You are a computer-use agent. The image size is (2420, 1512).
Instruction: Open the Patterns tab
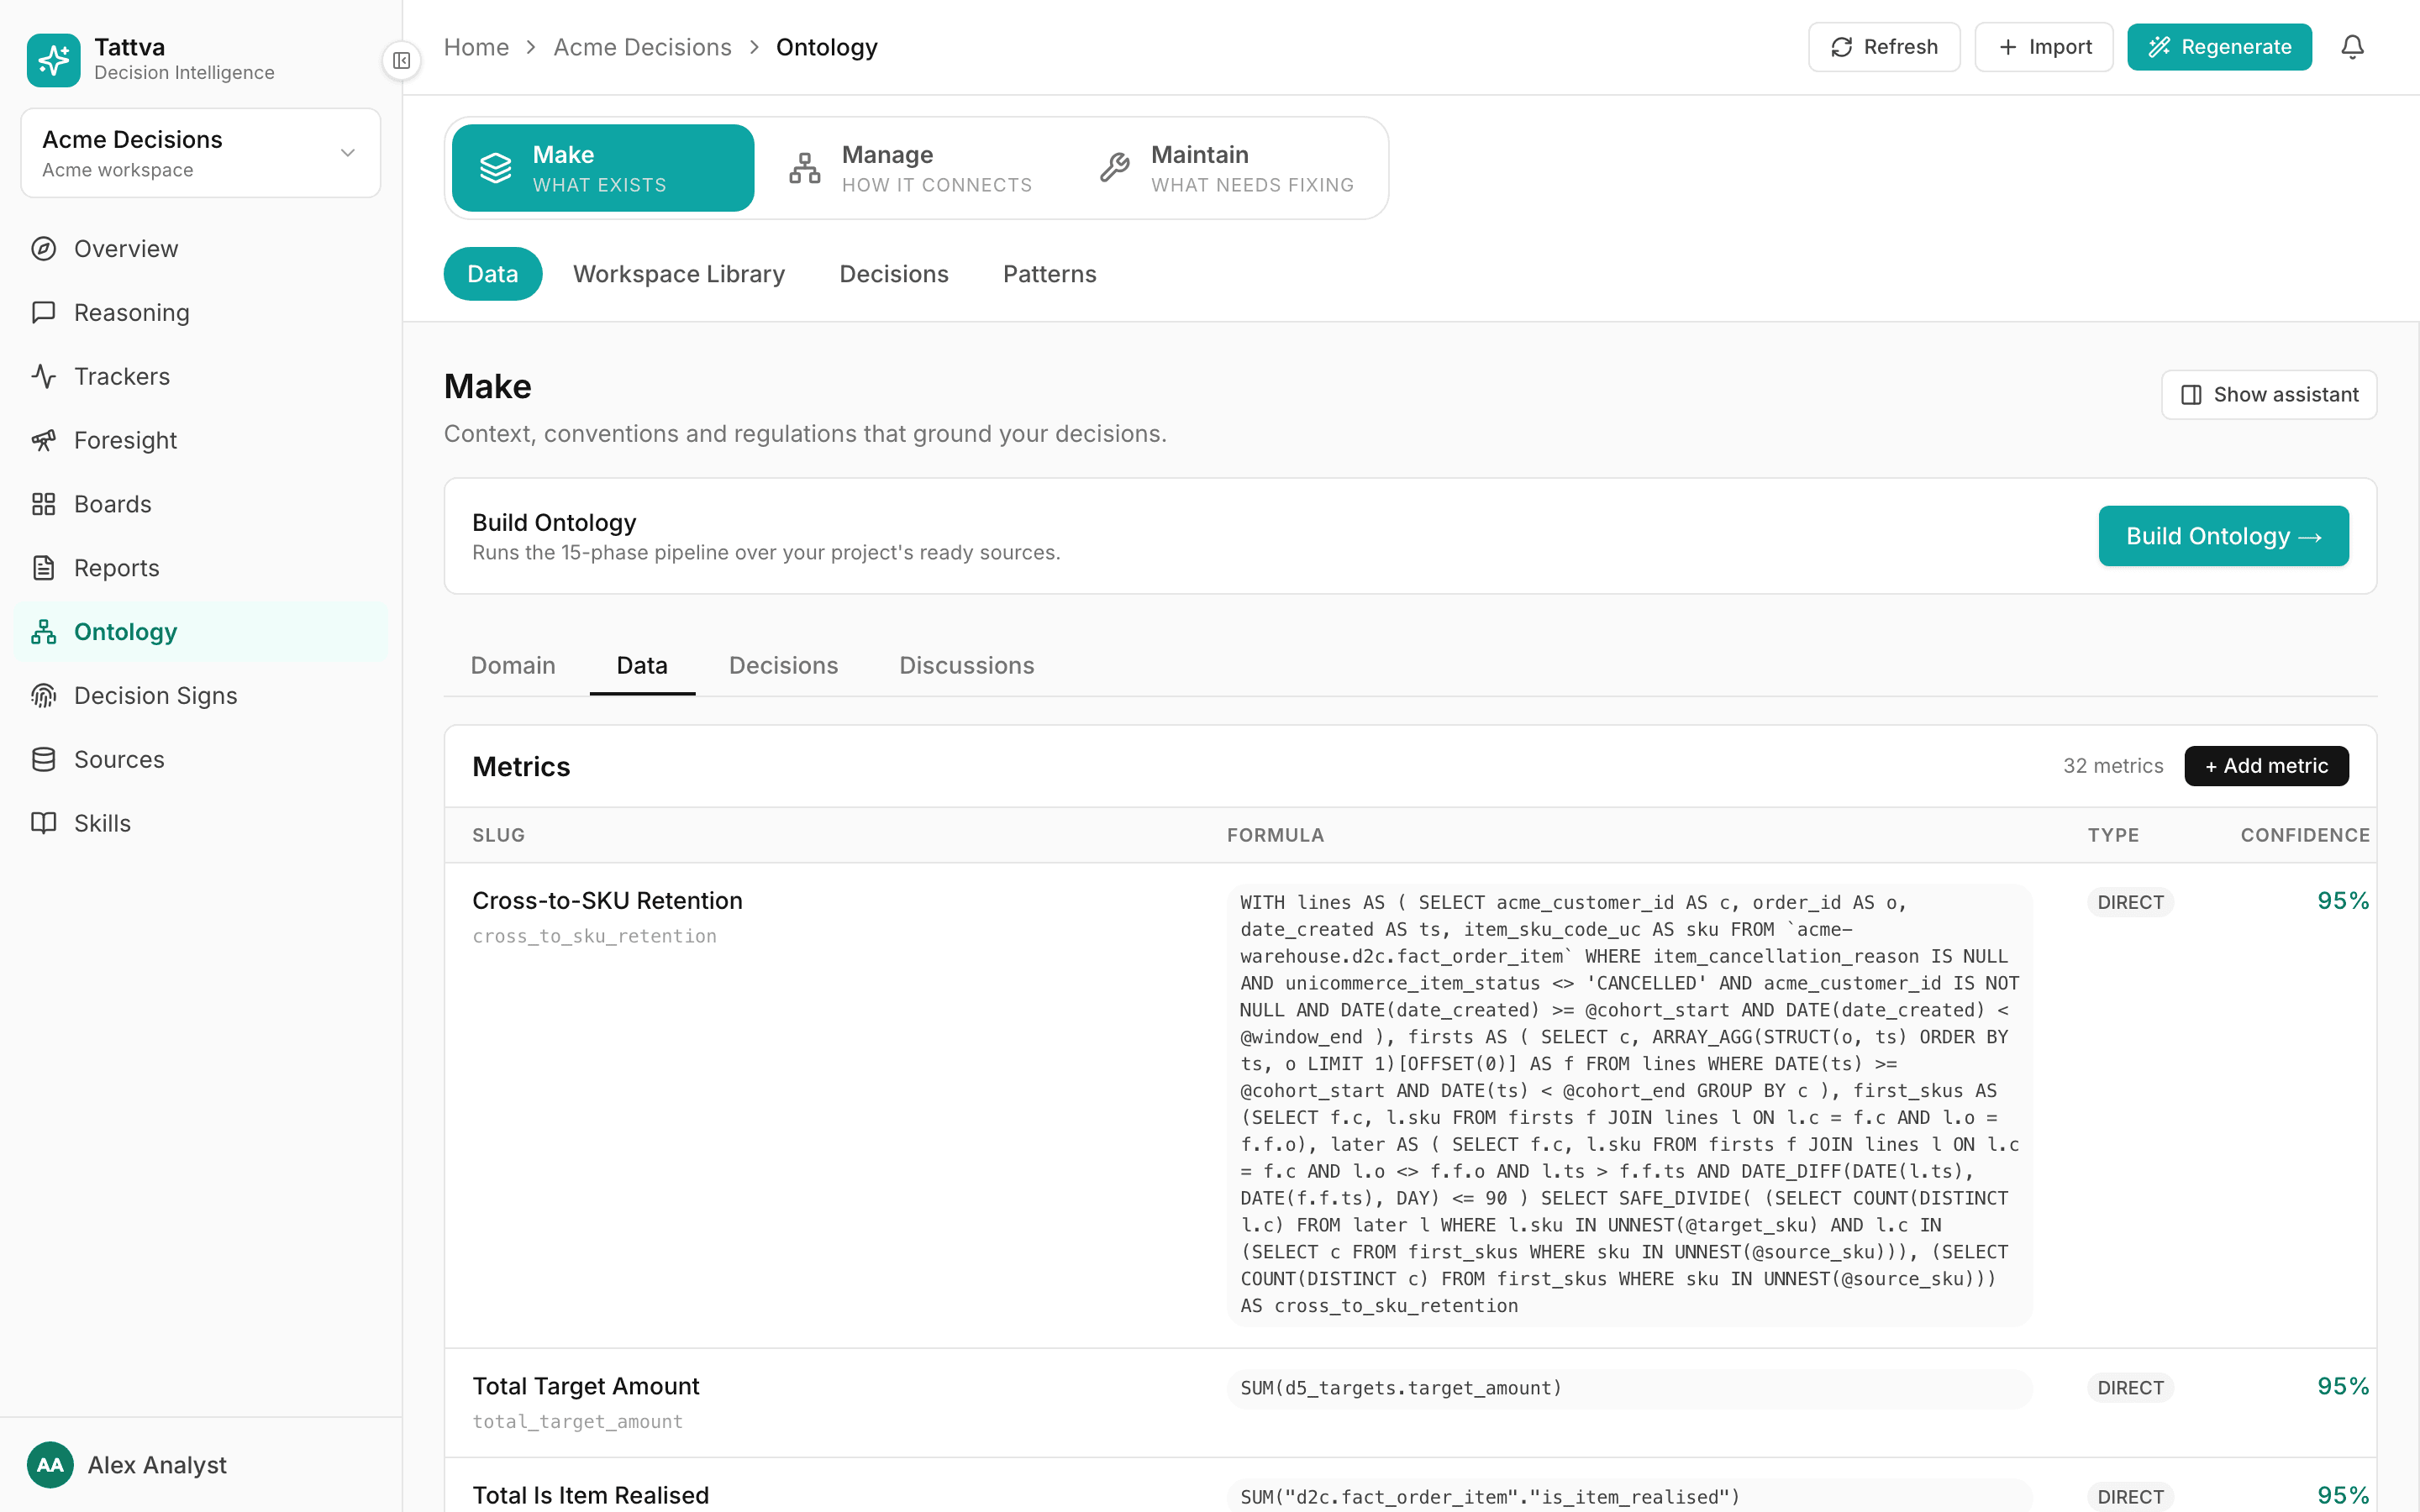point(1050,274)
